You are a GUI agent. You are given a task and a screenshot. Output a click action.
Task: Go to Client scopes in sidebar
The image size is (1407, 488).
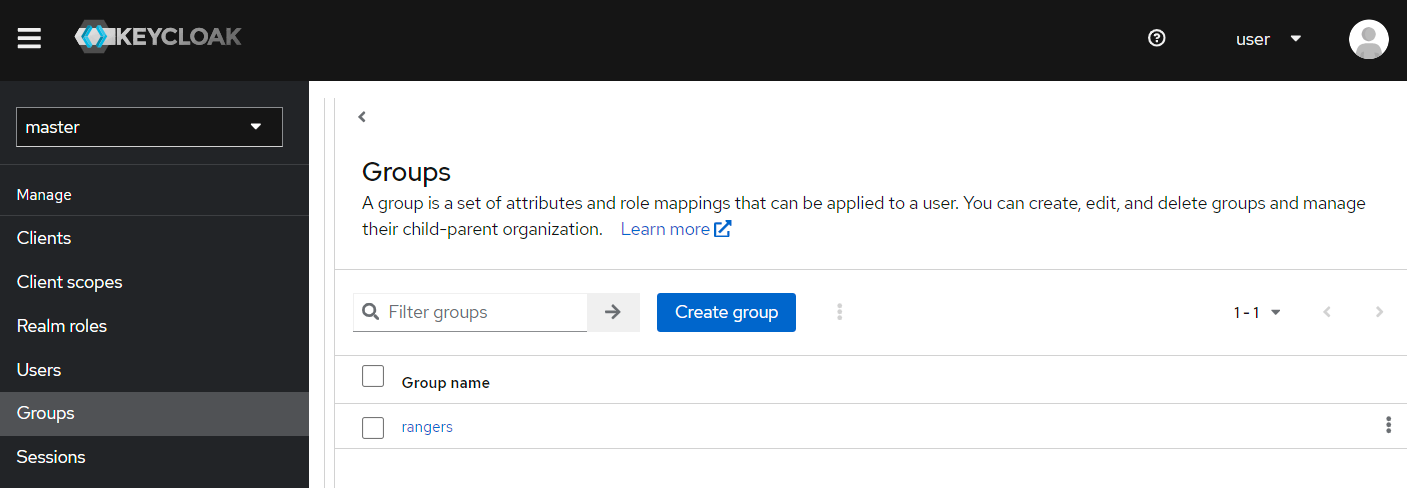coord(154,282)
